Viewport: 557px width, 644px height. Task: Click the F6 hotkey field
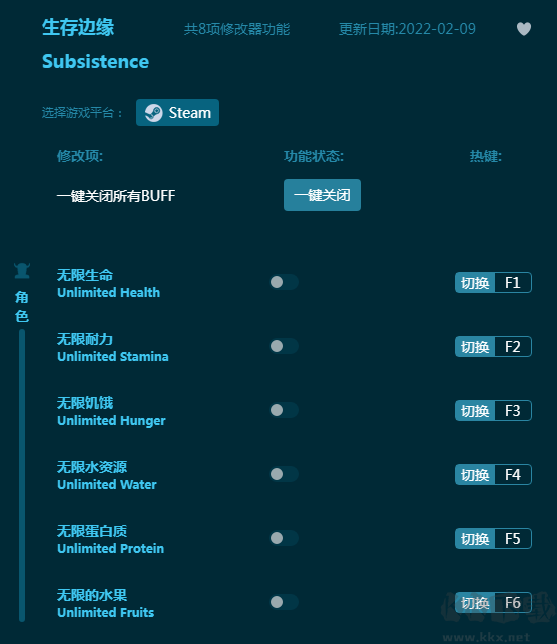(513, 603)
